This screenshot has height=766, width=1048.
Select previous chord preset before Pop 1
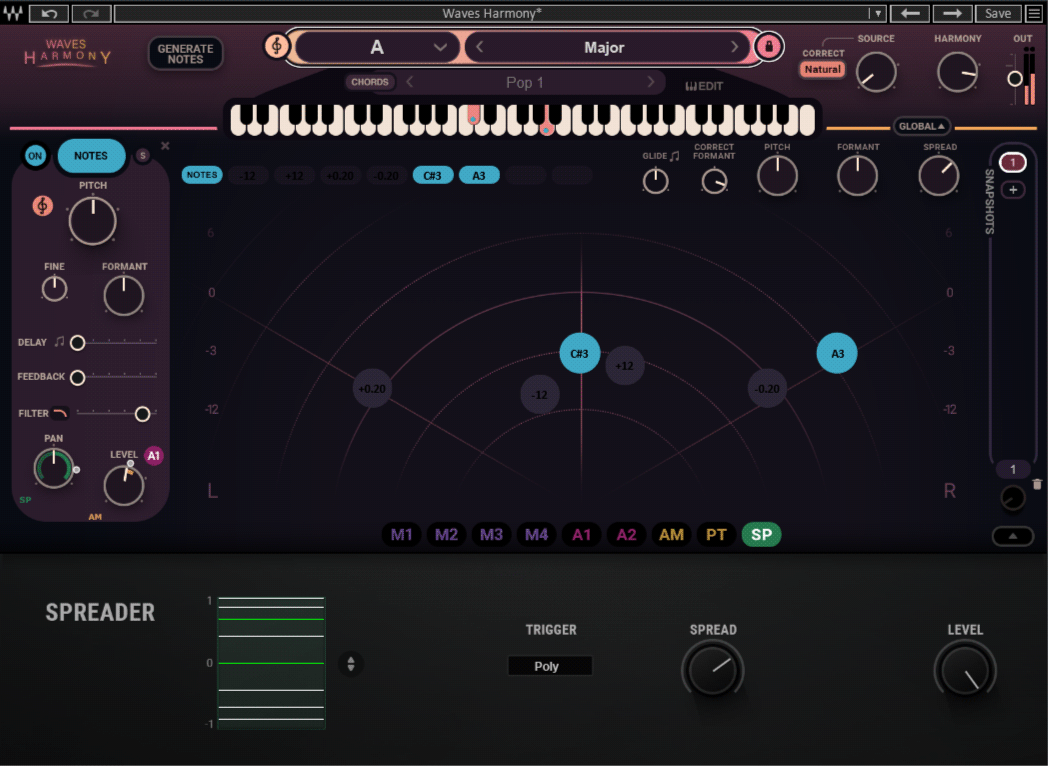tap(410, 82)
